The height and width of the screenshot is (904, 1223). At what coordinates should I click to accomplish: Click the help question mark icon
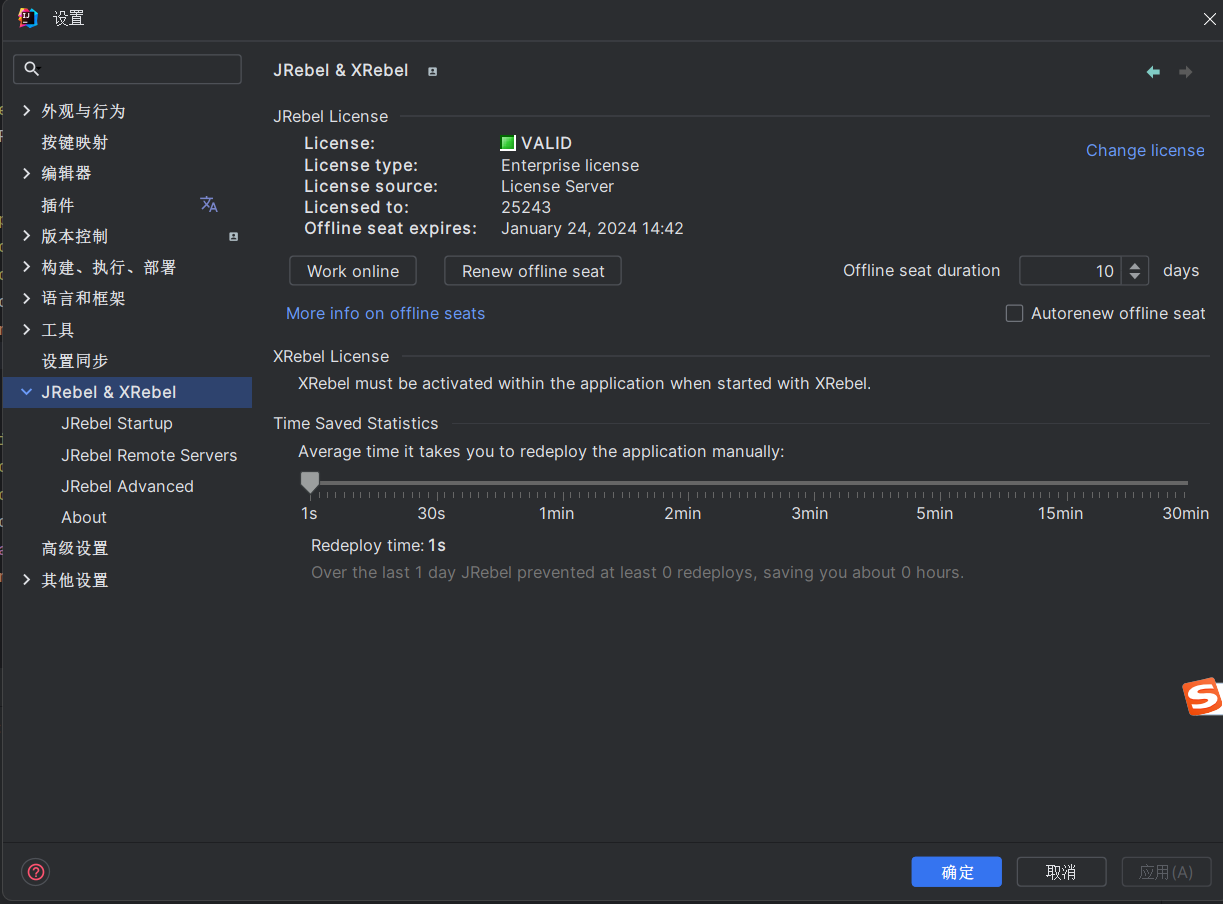(36, 872)
